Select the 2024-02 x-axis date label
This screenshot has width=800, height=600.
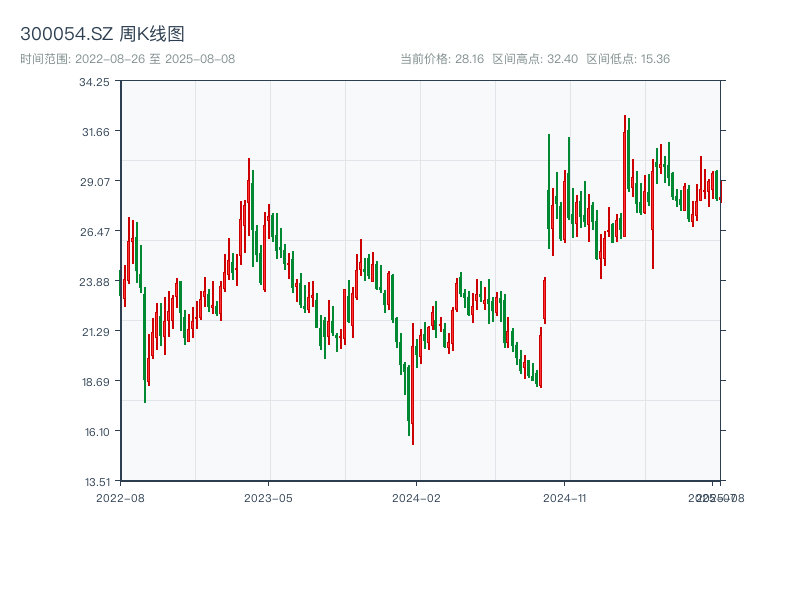tap(417, 497)
